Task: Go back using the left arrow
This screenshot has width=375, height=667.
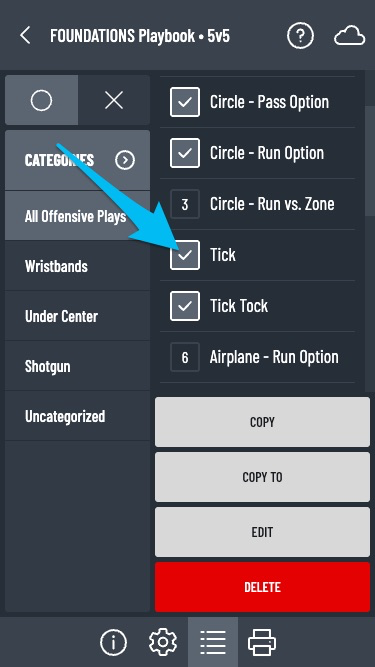Action: 25,35
